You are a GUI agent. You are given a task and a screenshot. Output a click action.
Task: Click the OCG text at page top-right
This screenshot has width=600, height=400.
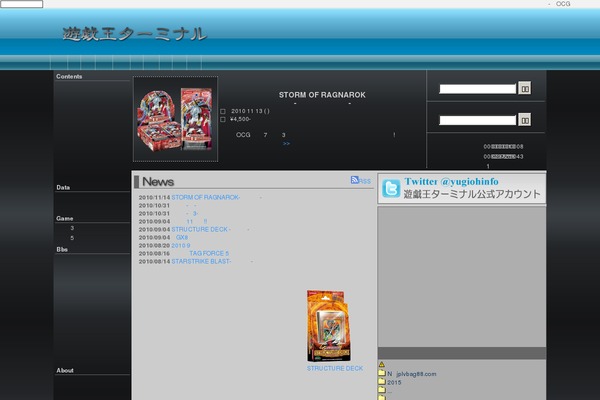(x=563, y=4)
